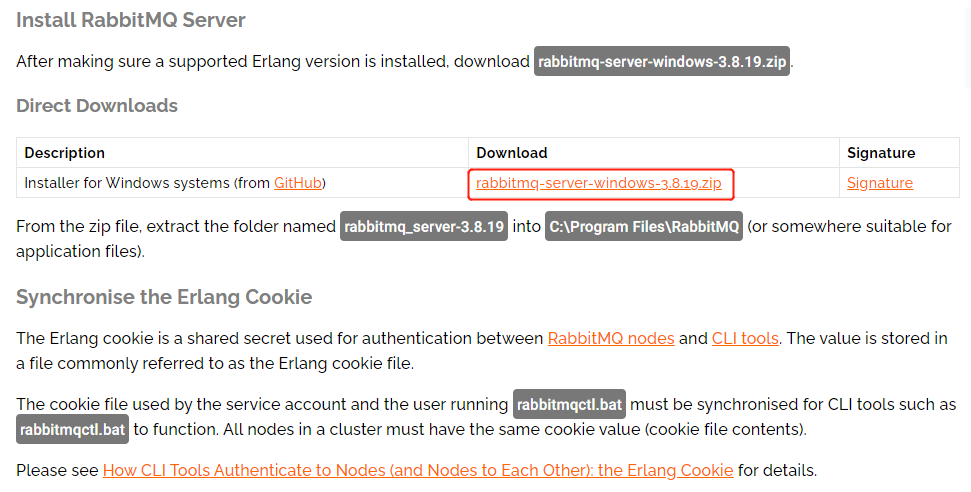Click the Synchronise the Erlang Cookie heading
Image resolution: width=971 pixels, height=492 pixels.
(x=164, y=297)
